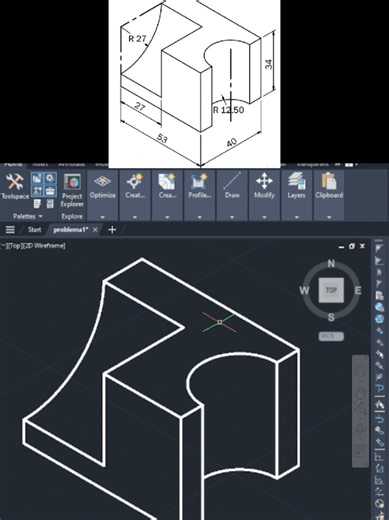This screenshot has width=389, height=520.
Task: Click the TOP face of the ViewCube
Action: click(x=331, y=290)
